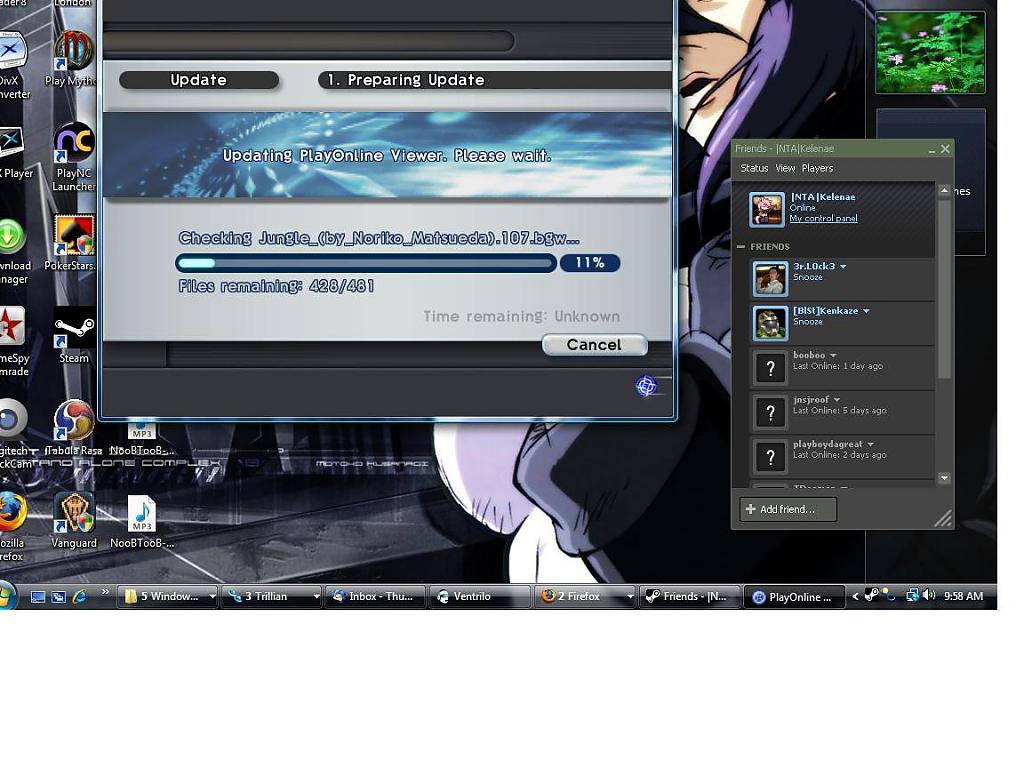Open Steam from the desktop shortcut

pos(74,331)
